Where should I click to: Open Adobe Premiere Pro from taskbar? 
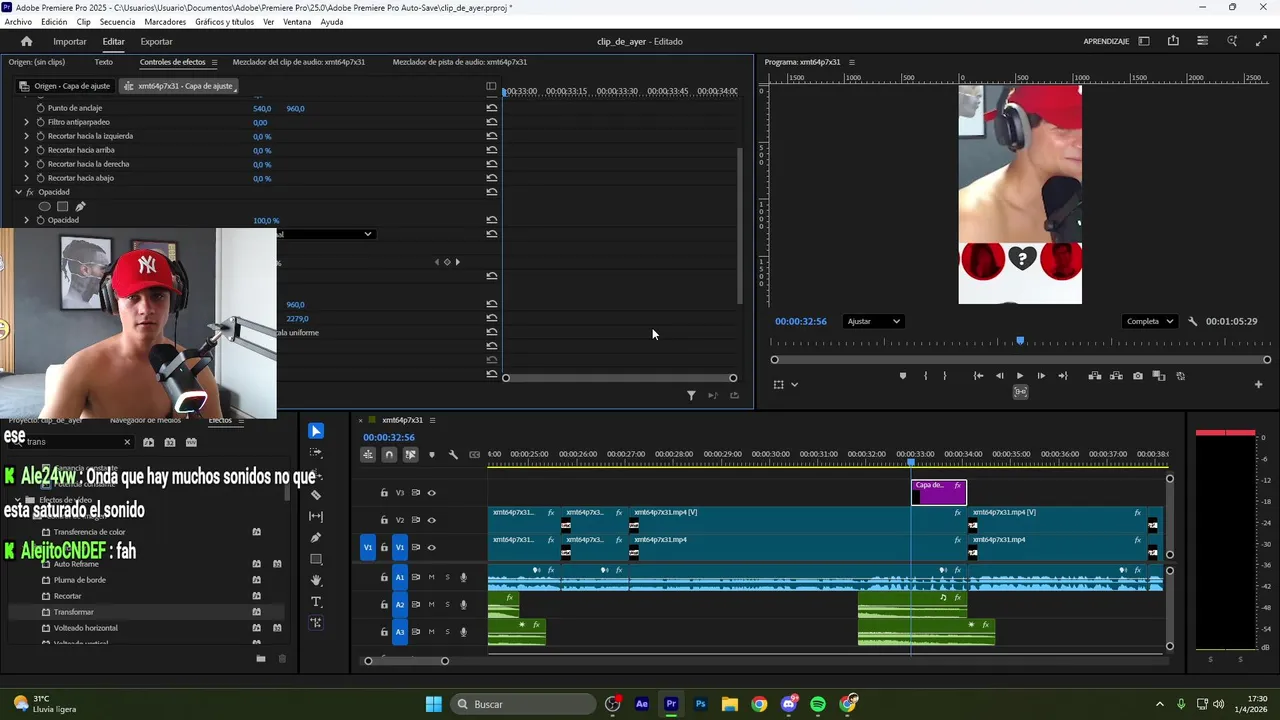click(671, 704)
